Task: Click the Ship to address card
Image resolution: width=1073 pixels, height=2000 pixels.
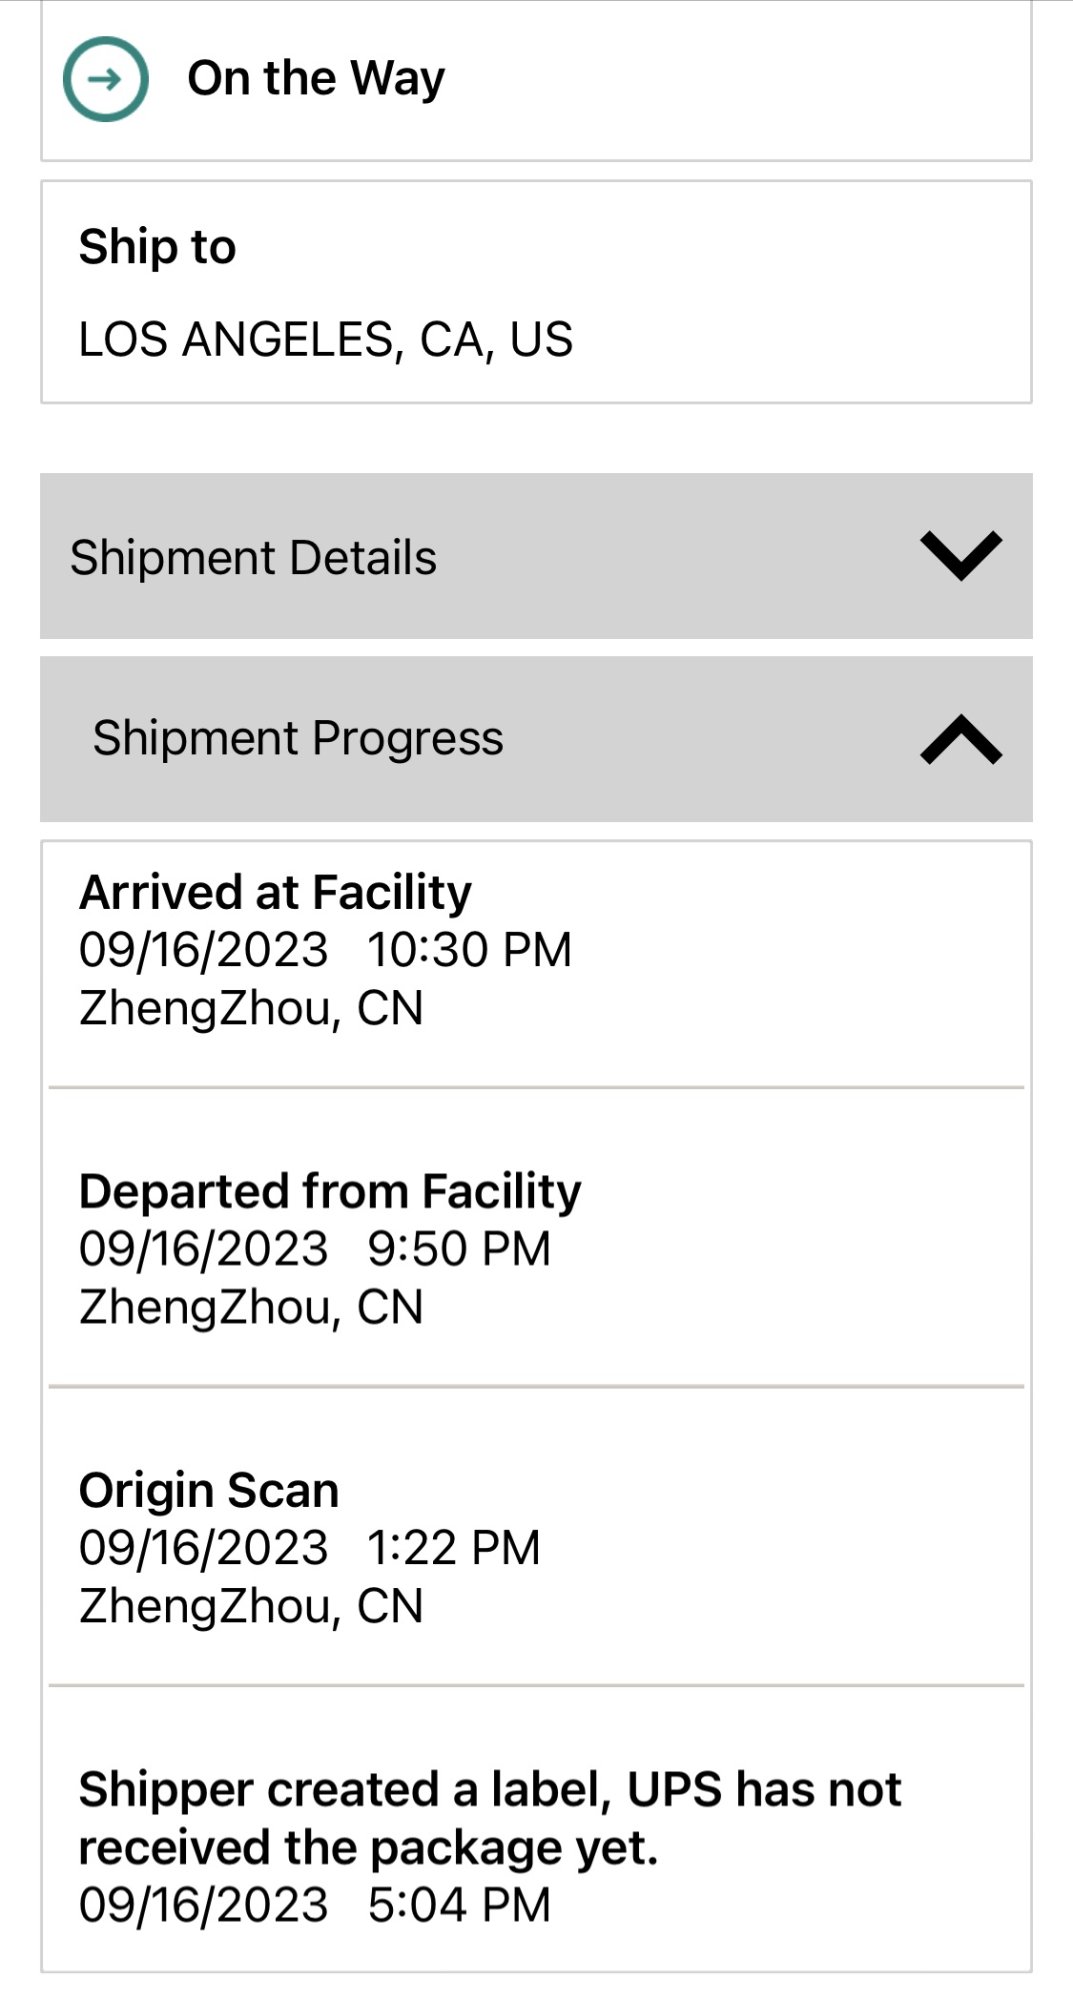Action: click(x=536, y=292)
